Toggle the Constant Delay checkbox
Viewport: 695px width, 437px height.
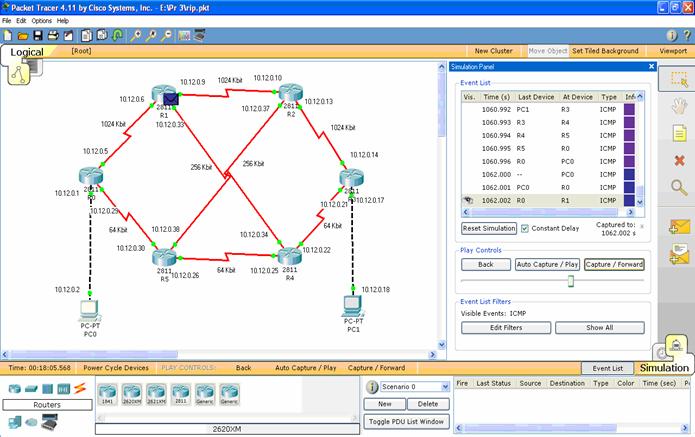(526, 229)
